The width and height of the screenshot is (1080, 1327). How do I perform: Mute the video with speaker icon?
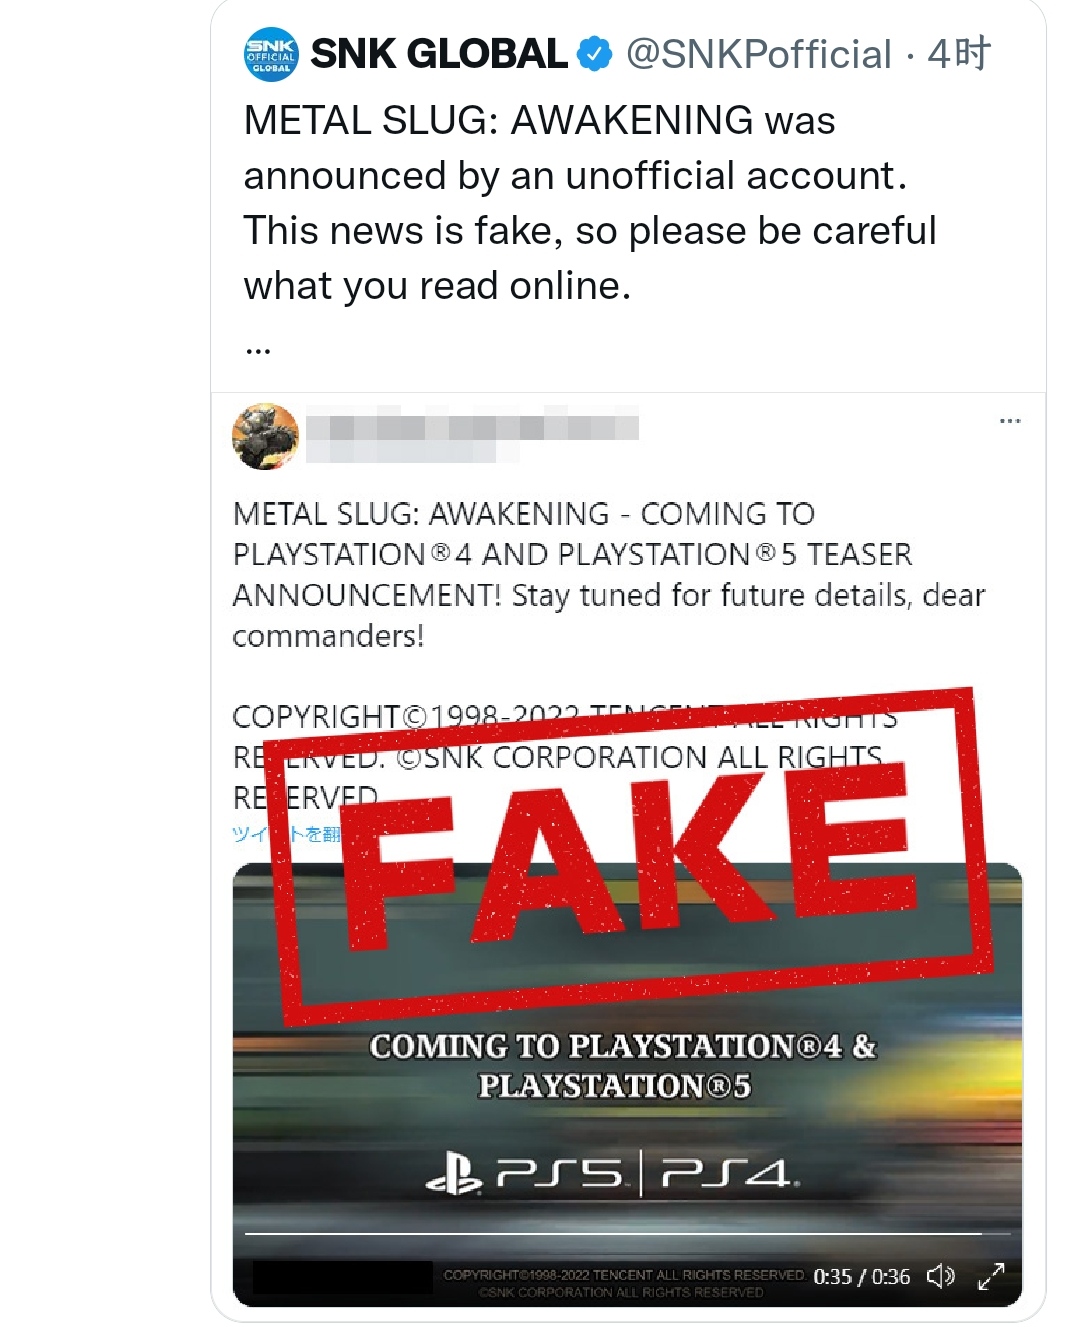point(940,1276)
